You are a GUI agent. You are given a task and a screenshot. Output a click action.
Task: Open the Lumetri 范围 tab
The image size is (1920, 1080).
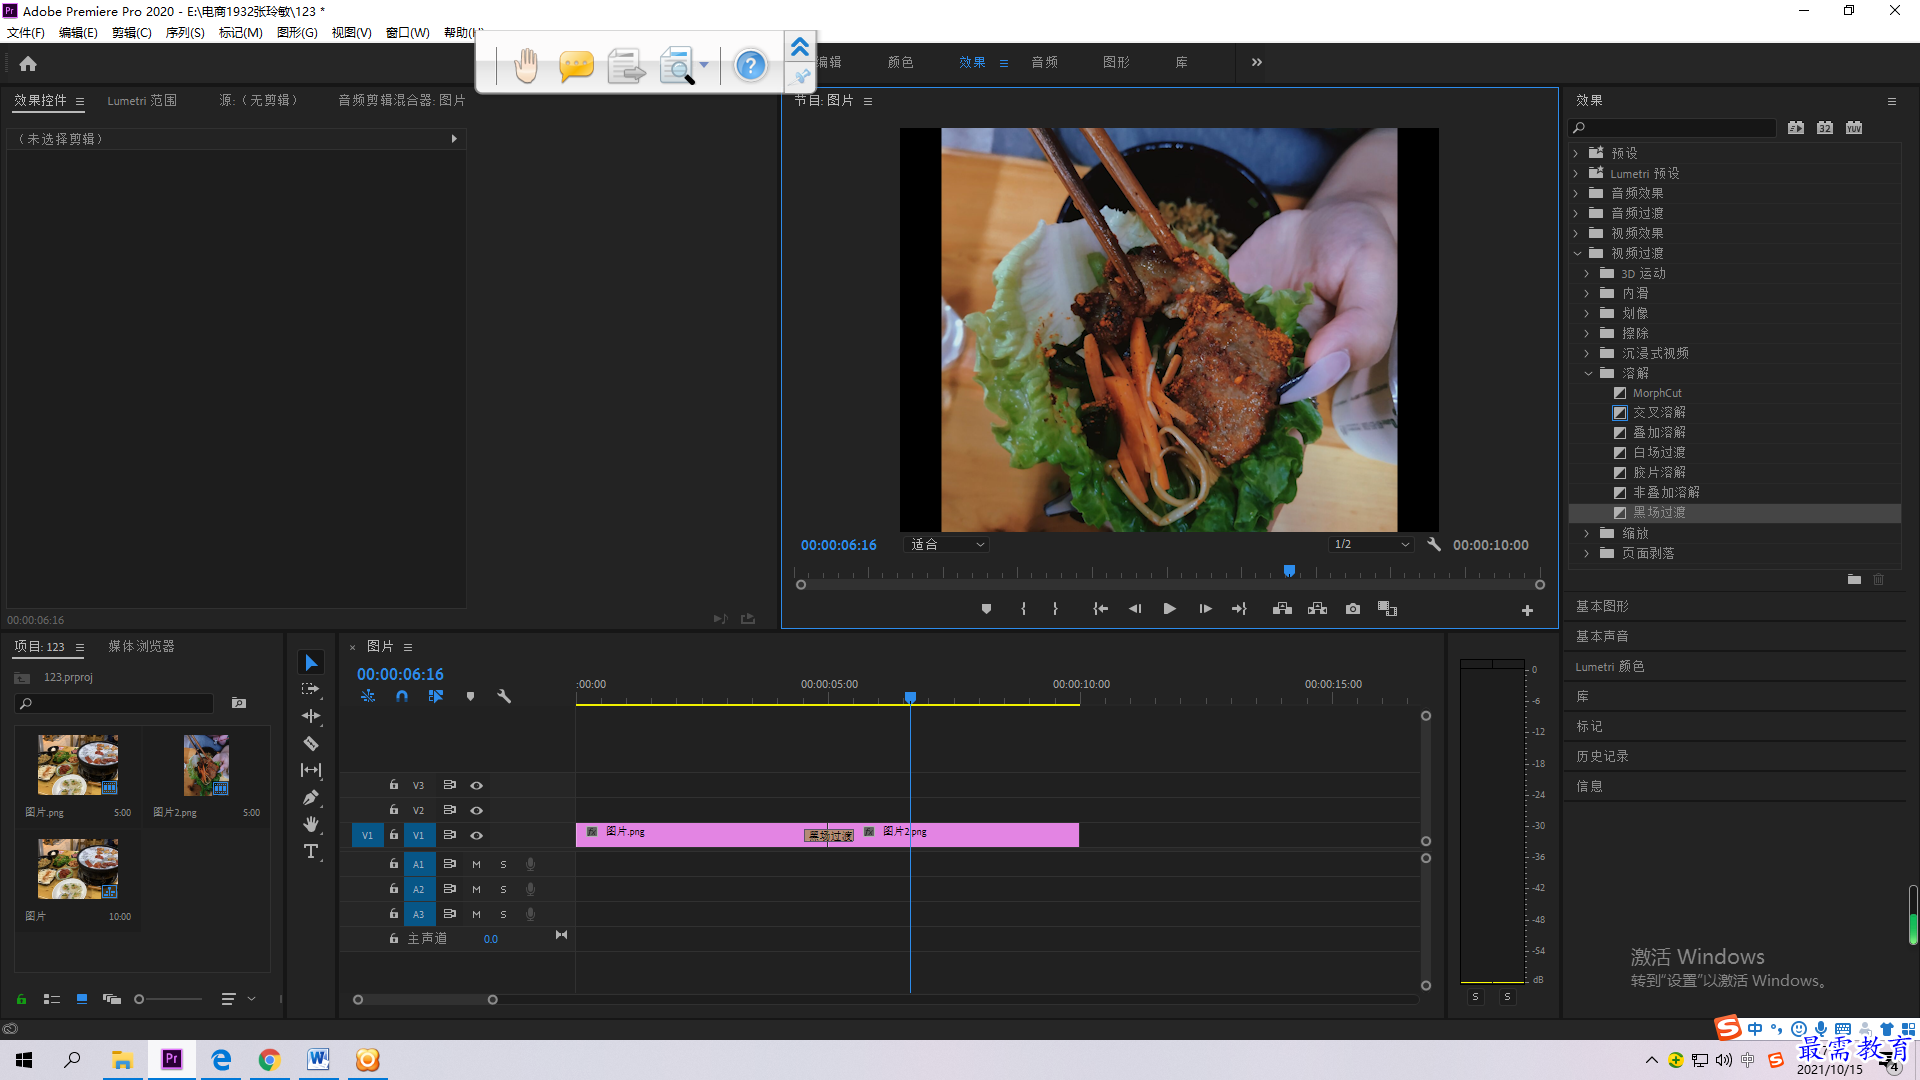coord(142,101)
